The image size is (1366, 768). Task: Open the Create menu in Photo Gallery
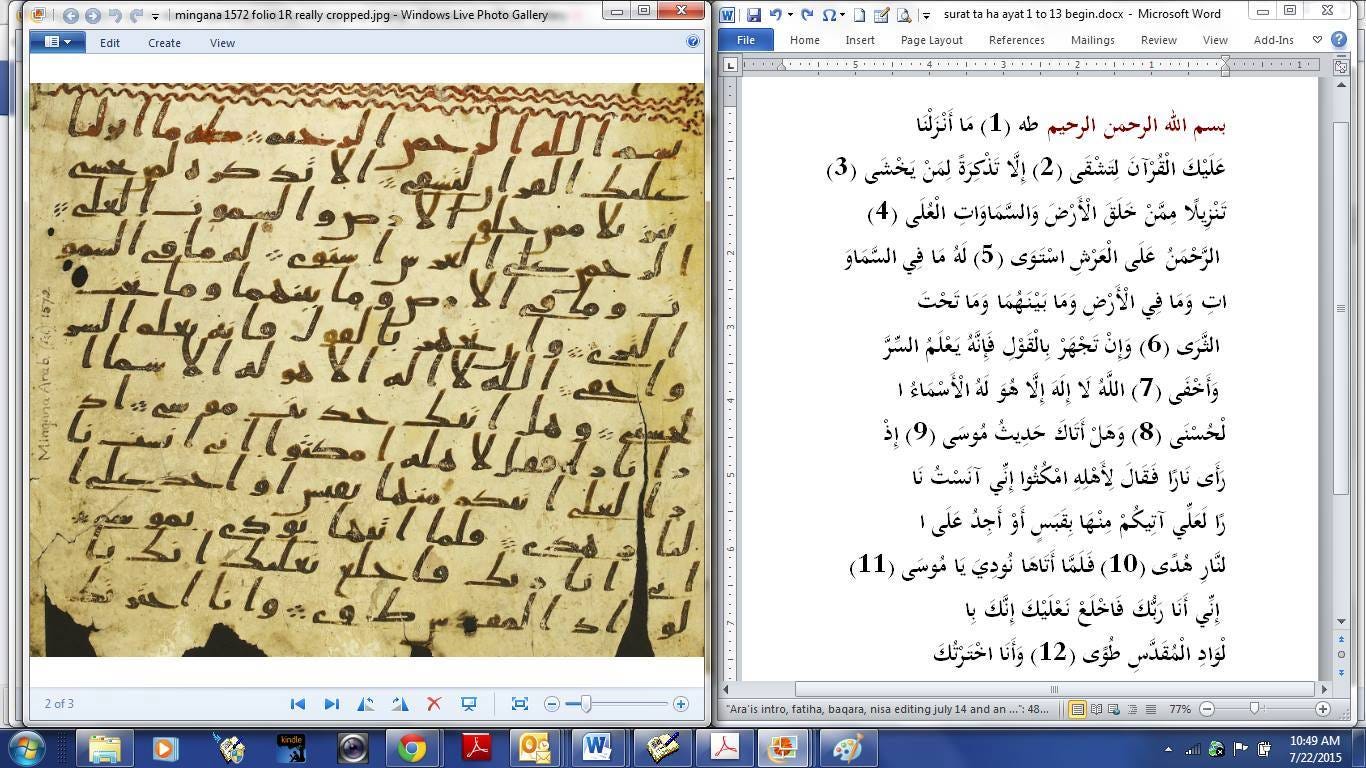click(164, 42)
